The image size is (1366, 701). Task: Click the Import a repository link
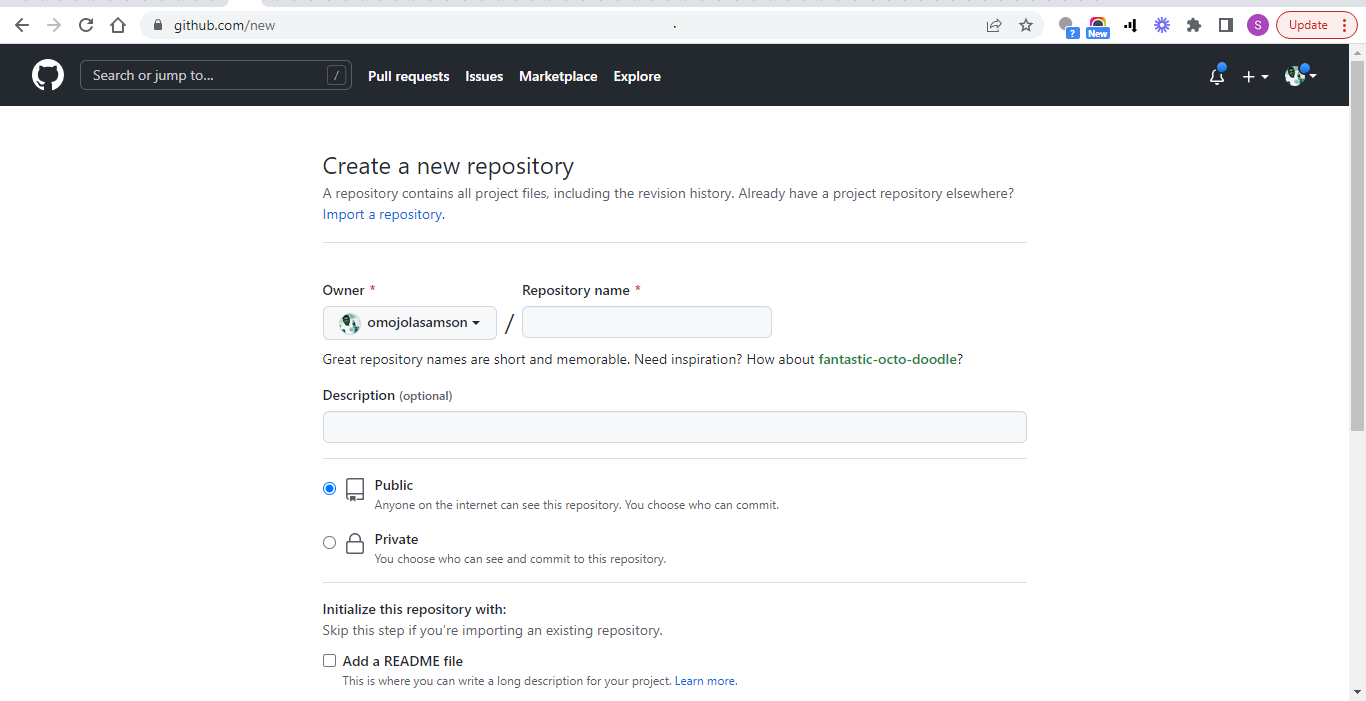381,214
